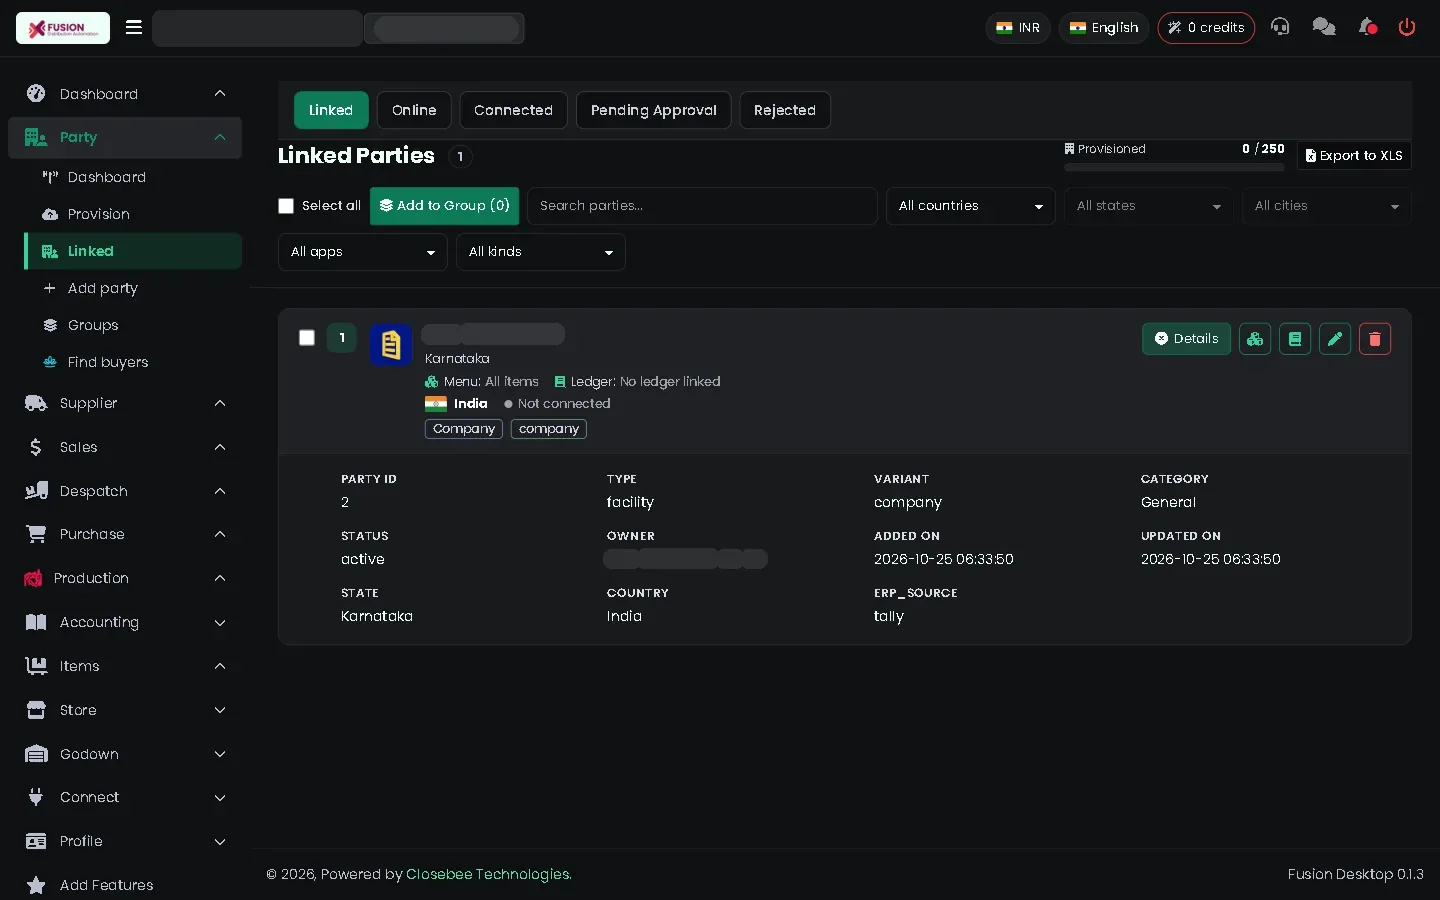Click the headset support icon
The width and height of the screenshot is (1440, 900).
1280,27
